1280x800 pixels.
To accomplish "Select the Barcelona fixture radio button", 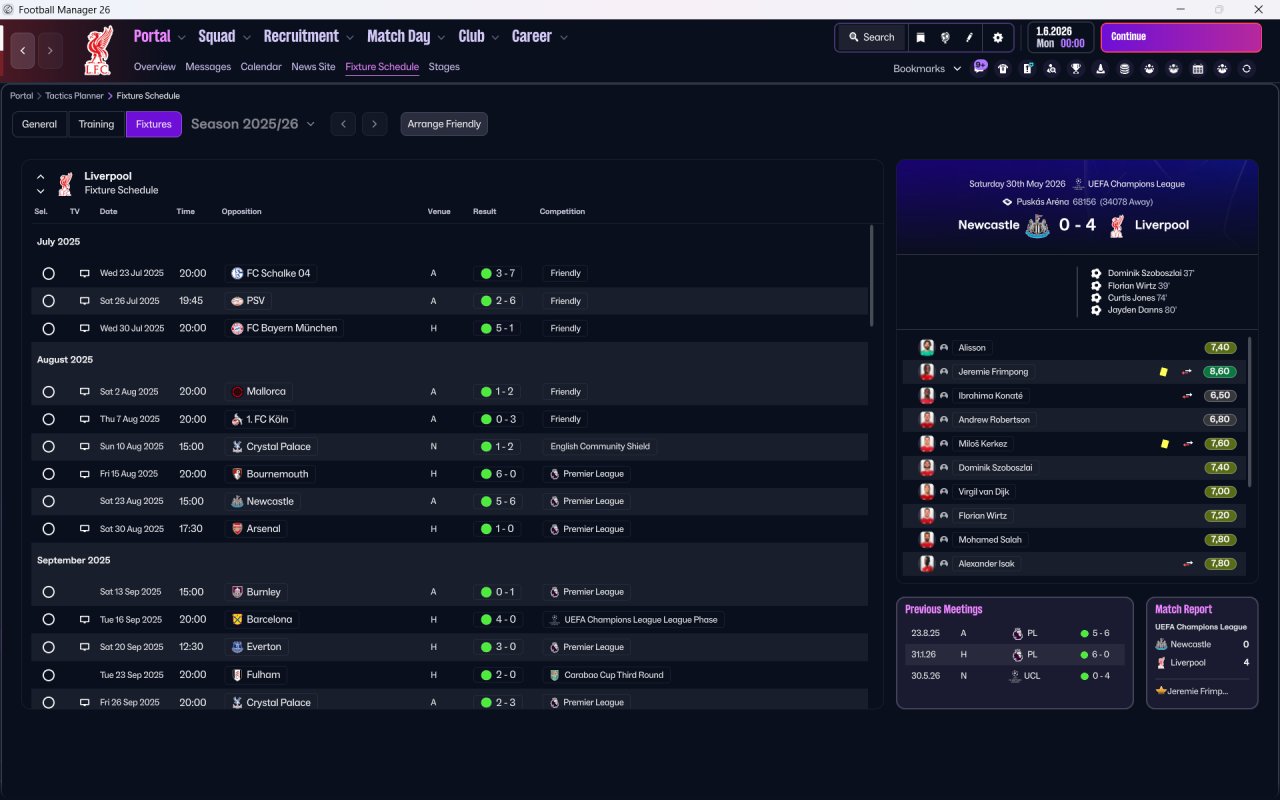I will [x=48, y=620].
